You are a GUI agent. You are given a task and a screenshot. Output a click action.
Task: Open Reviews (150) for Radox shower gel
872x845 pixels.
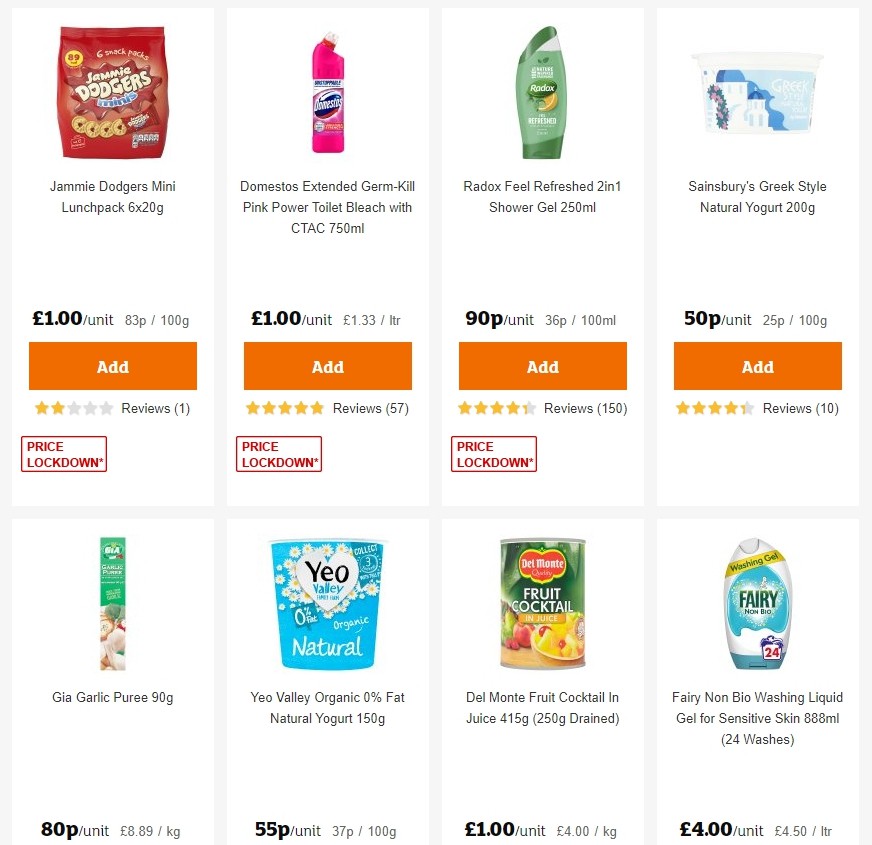tap(594, 408)
